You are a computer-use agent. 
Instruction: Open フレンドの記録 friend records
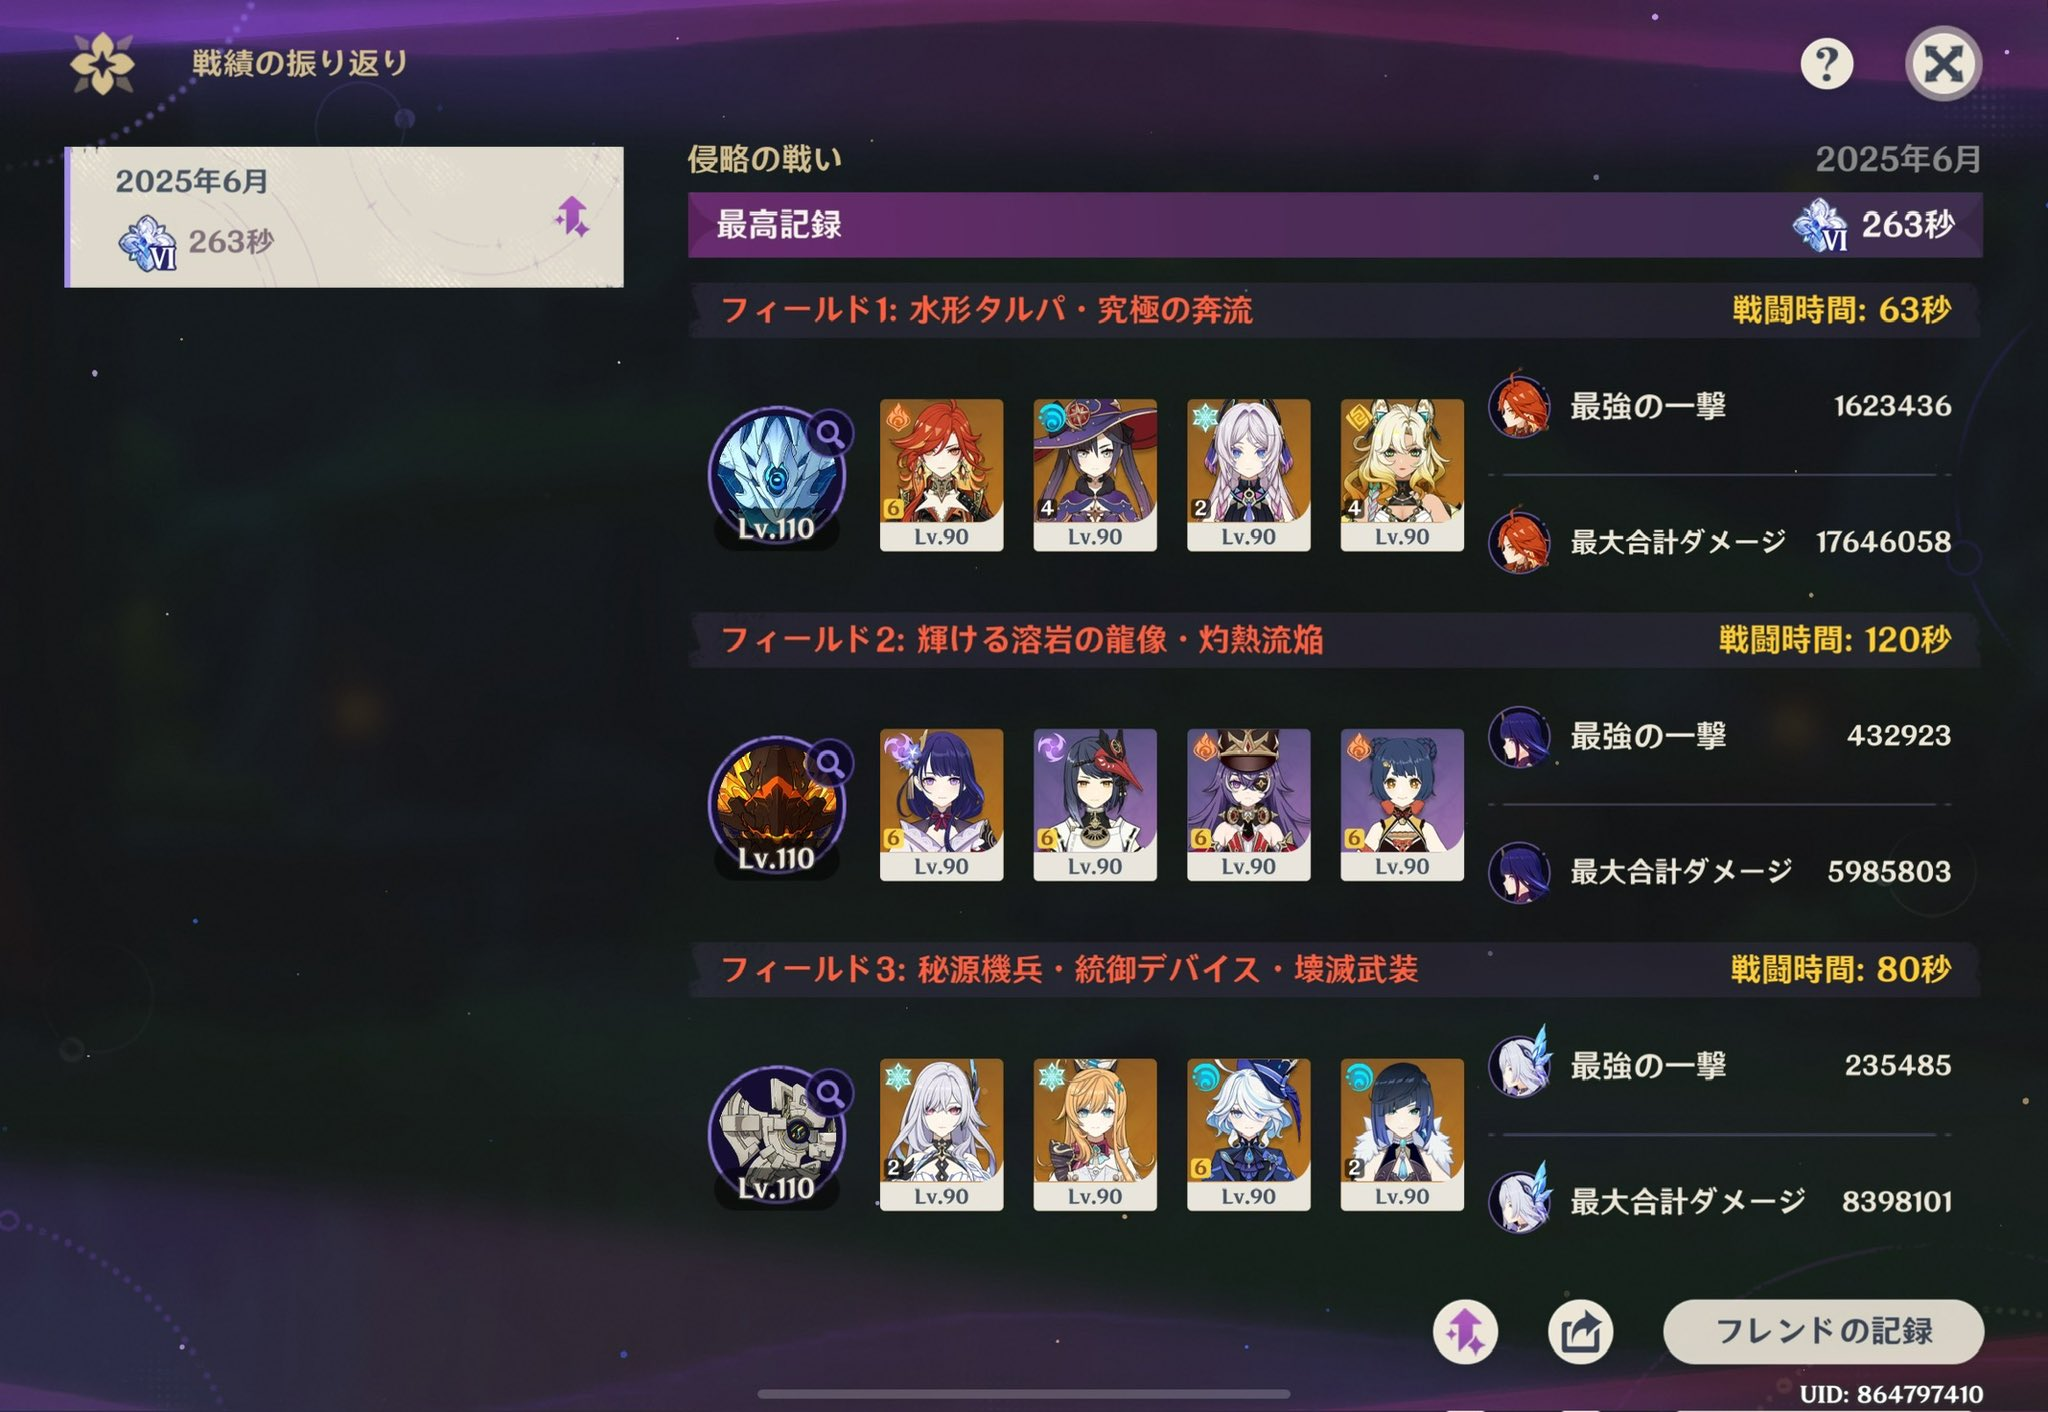1823,1331
